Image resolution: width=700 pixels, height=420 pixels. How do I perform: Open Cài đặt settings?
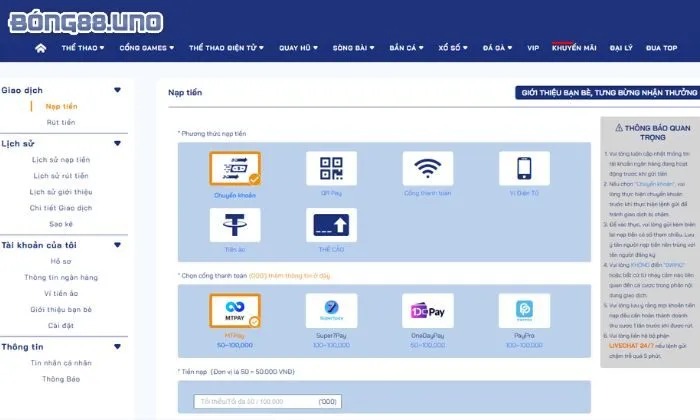61,326
